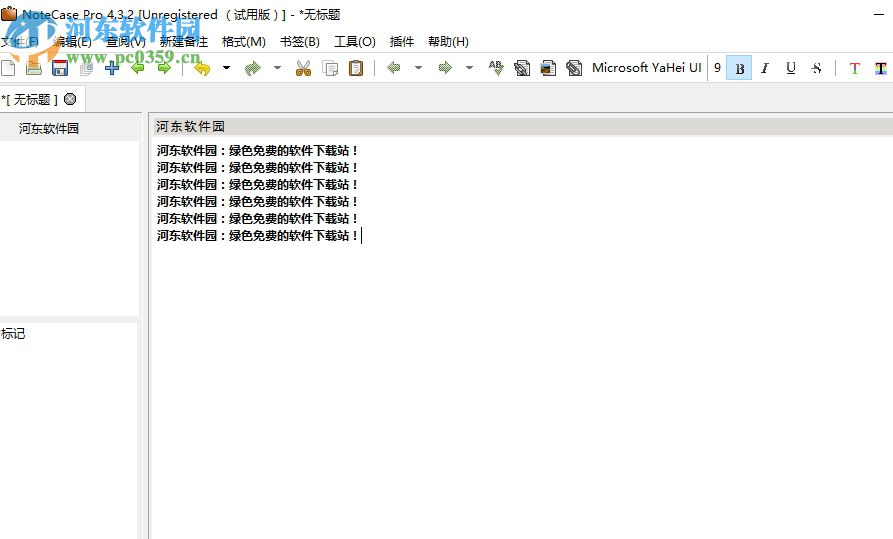Open the 编辑(E) menu
This screenshot has width=893, height=539.
72,42
